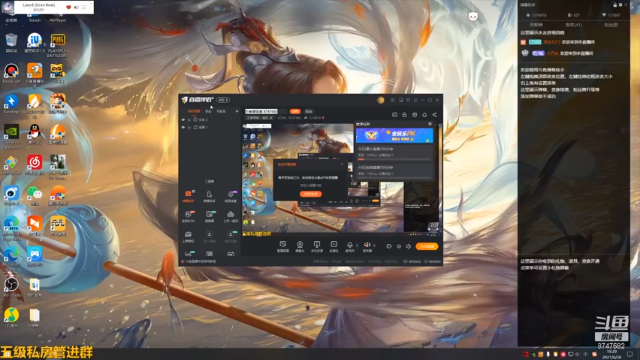Switch to the third scene tab
Viewport: 640px width, 360px height.
[x=221, y=111]
